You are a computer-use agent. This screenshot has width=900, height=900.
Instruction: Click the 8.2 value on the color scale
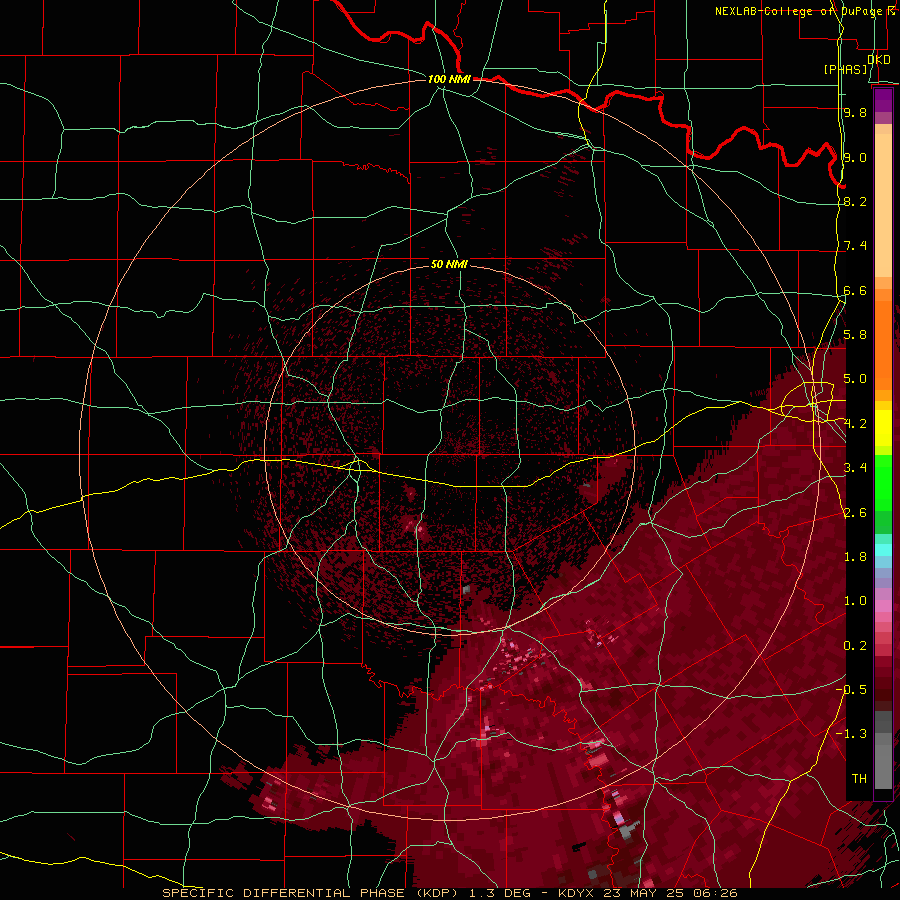(x=855, y=201)
